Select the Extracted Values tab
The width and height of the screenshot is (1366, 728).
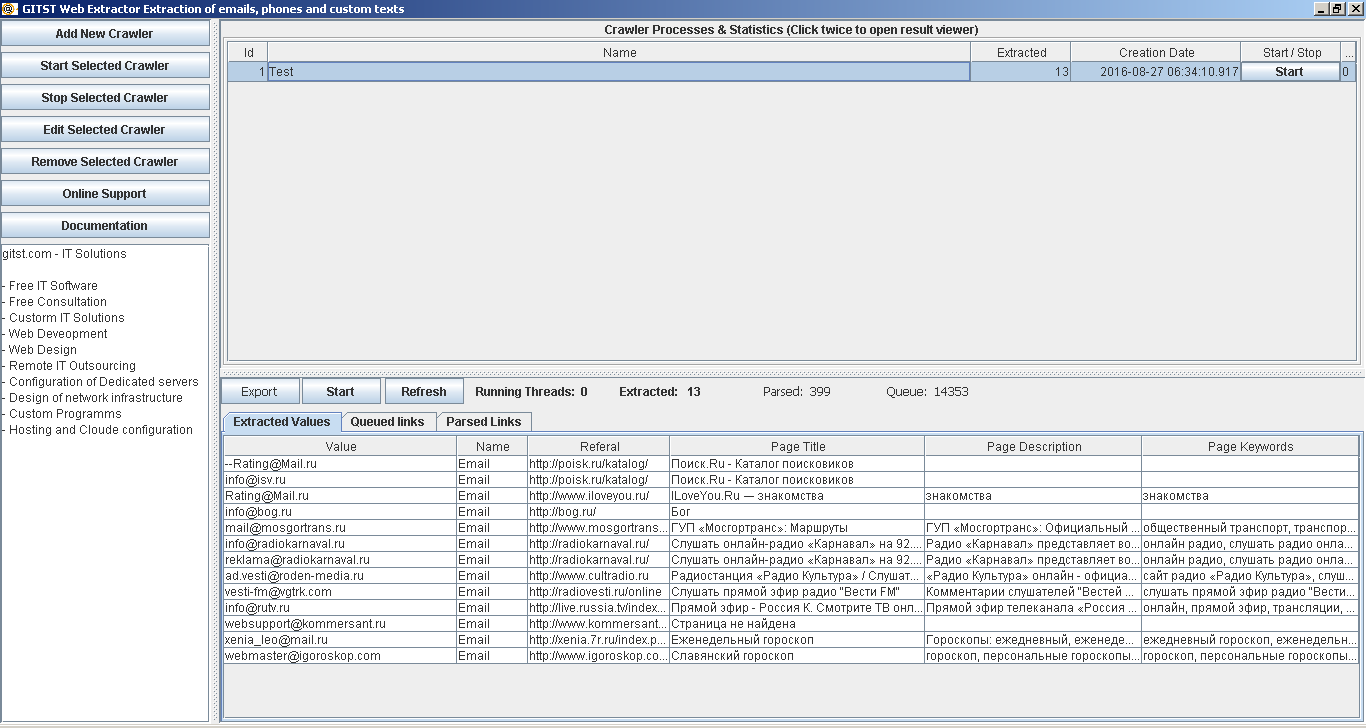pos(280,421)
